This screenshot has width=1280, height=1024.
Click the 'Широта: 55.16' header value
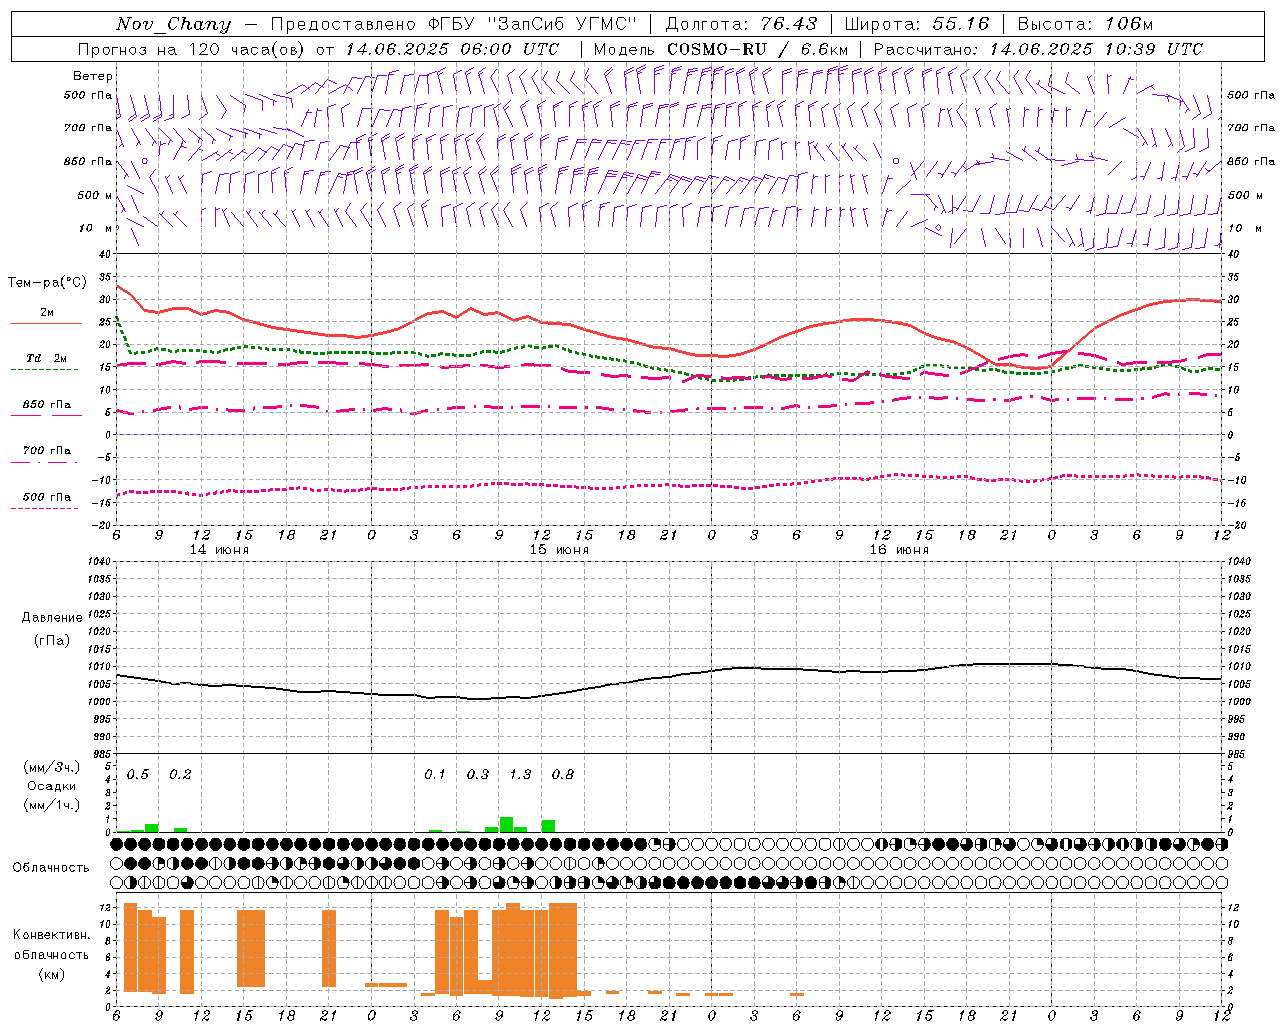[x=917, y=24]
